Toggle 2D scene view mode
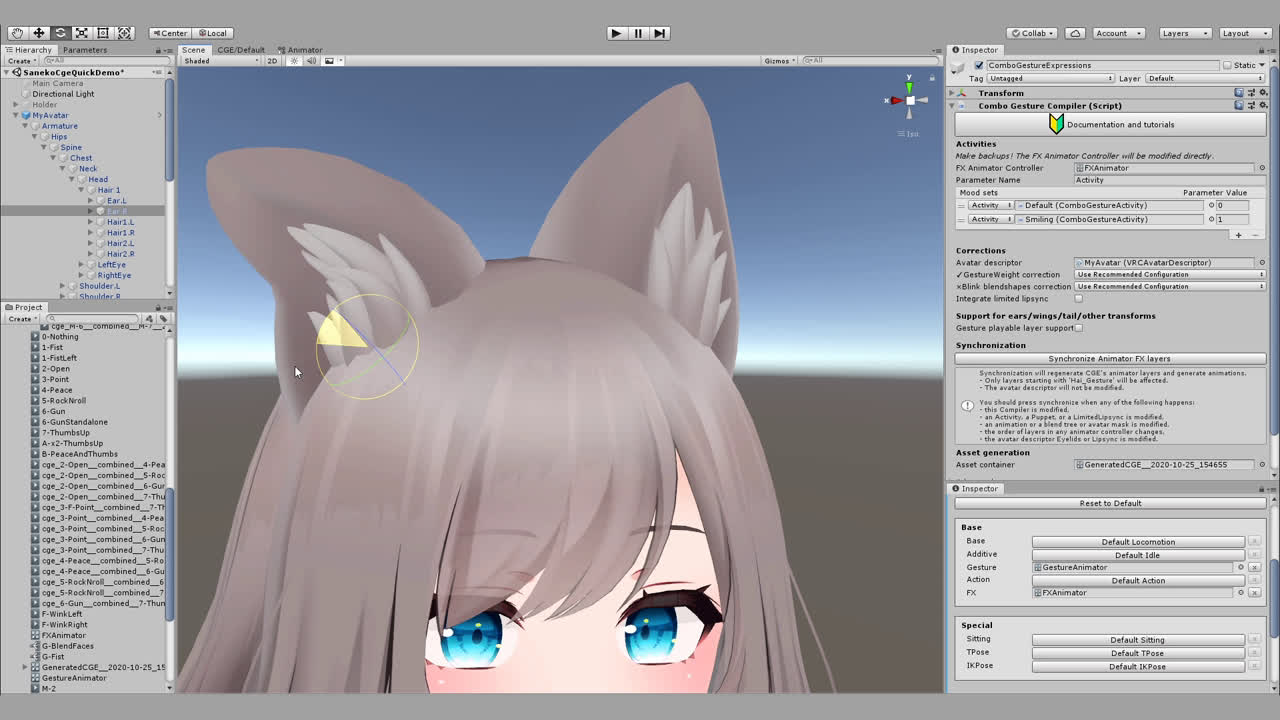This screenshot has height=720, width=1280. [272, 61]
